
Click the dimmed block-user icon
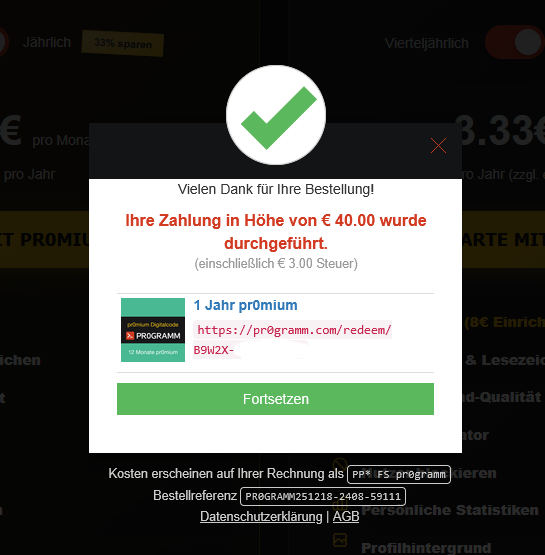click(x=340, y=464)
